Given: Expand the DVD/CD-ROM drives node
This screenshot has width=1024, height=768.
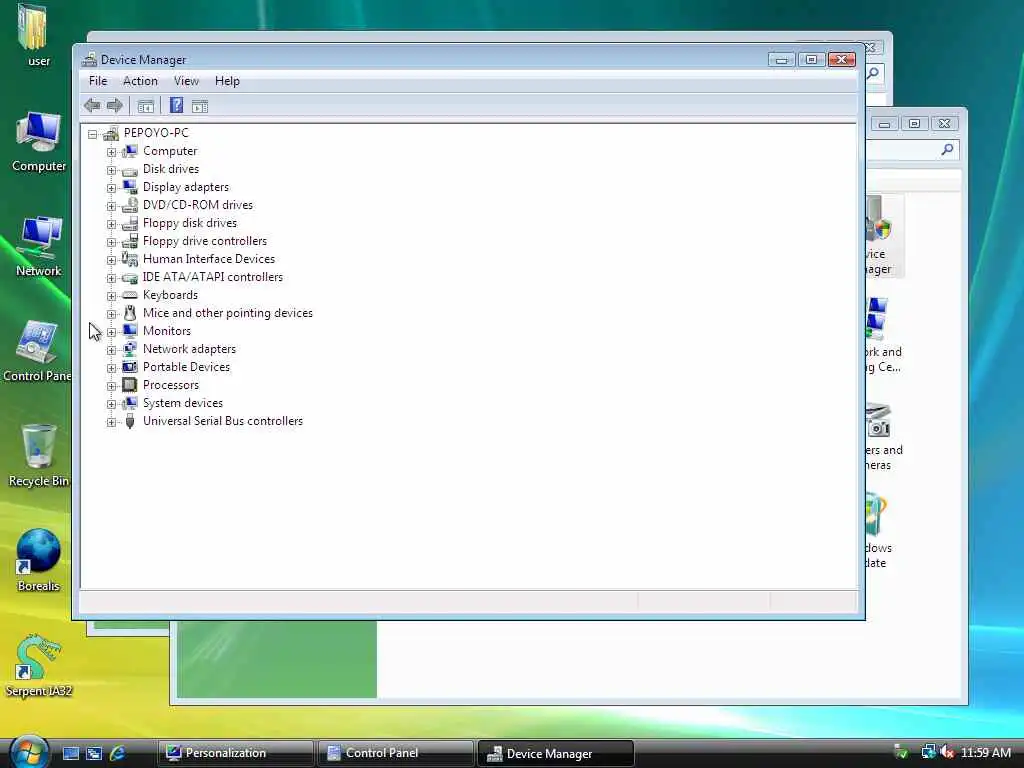Looking at the screenshot, I should click(x=111, y=206).
